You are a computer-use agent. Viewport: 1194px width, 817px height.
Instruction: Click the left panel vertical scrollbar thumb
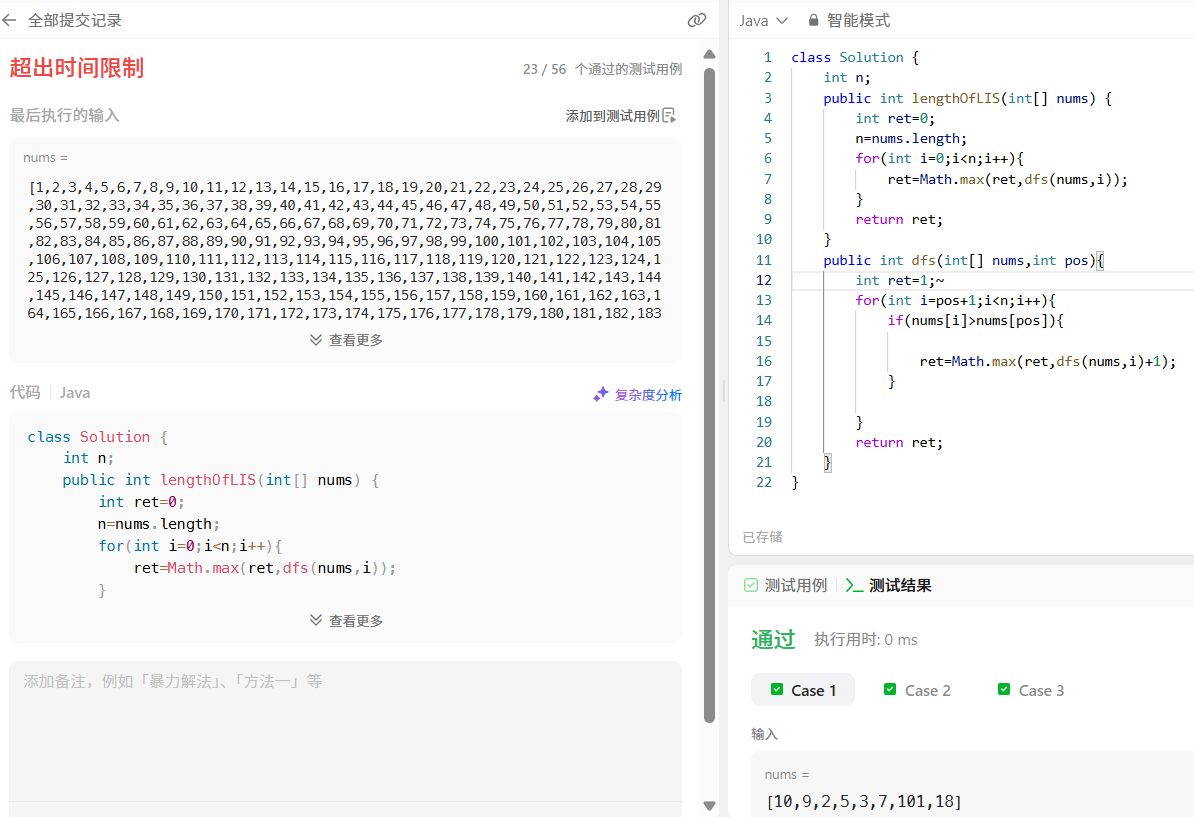point(710,395)
